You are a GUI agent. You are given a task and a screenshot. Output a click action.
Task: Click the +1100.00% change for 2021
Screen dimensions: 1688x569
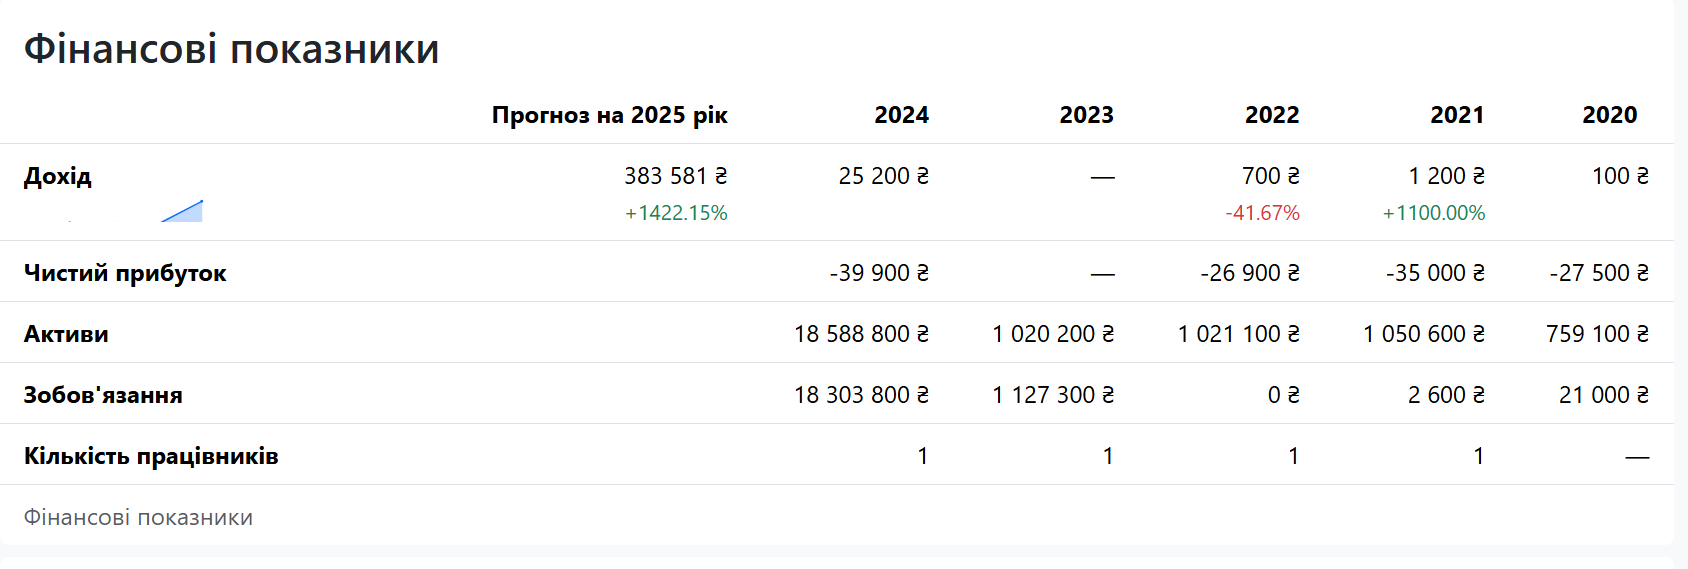pos(1433,213)
